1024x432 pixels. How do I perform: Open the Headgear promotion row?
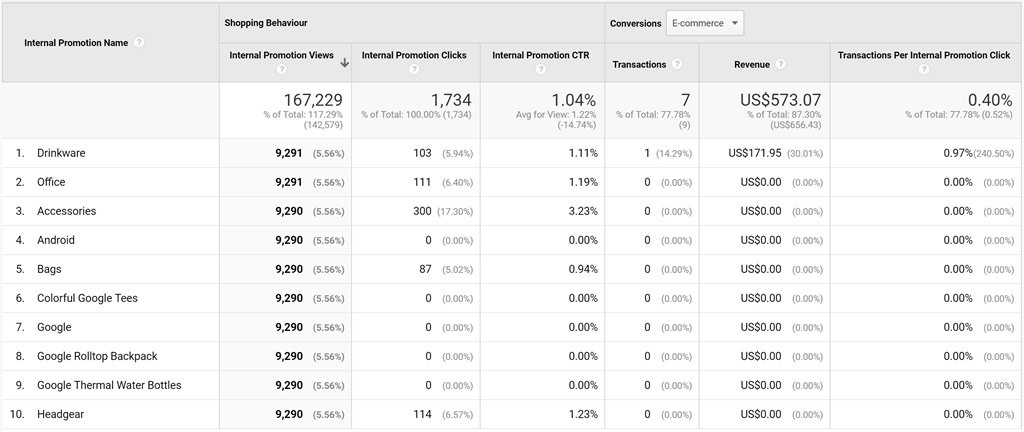(61, 414)
